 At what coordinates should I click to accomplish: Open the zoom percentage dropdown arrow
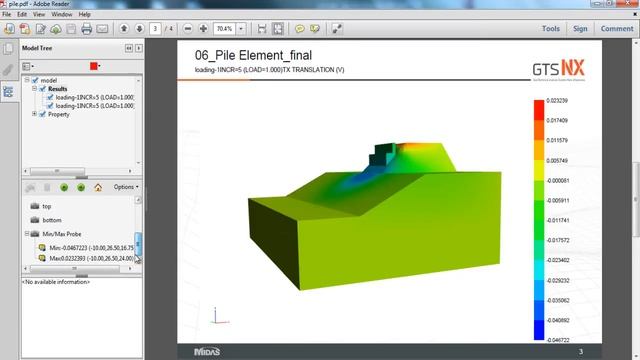point(241,29)
